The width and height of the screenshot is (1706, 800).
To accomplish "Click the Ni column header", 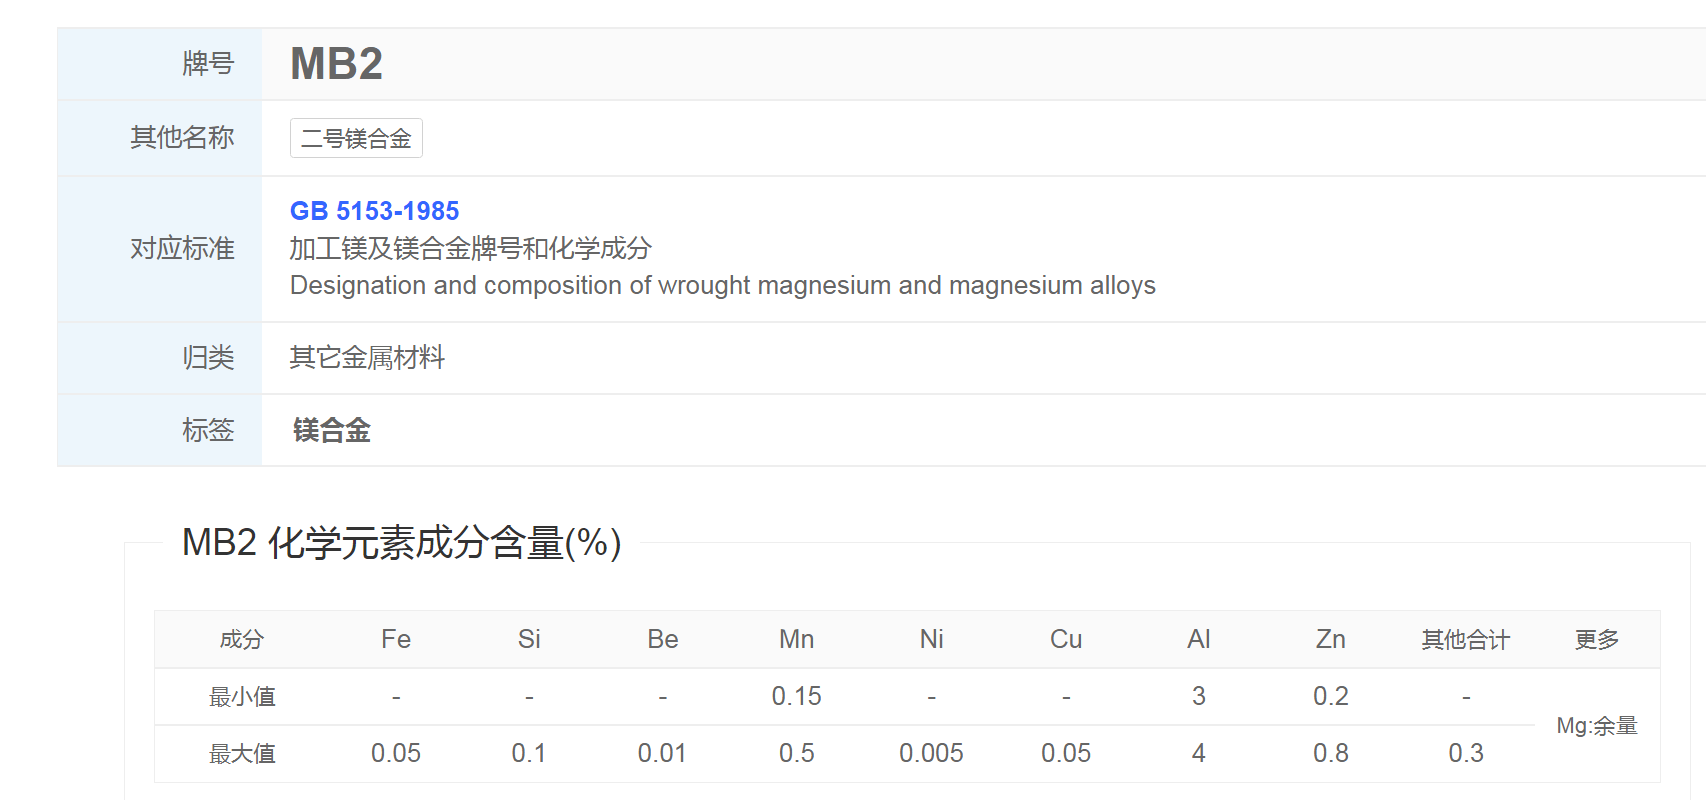I will click(931, 640).
